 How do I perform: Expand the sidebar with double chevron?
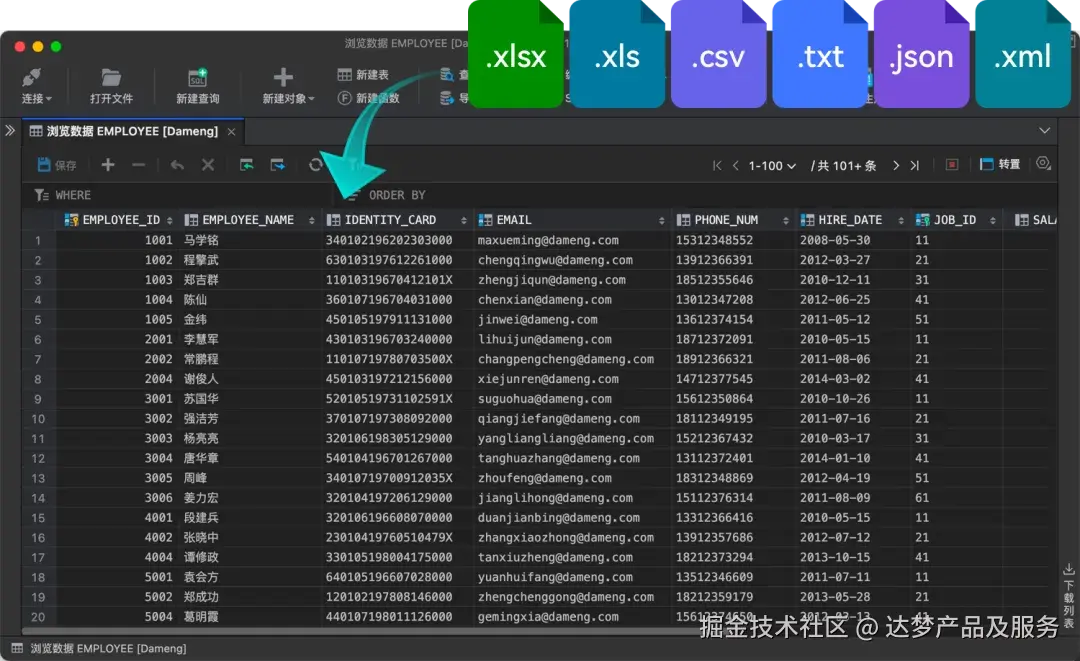pos(10,130)
